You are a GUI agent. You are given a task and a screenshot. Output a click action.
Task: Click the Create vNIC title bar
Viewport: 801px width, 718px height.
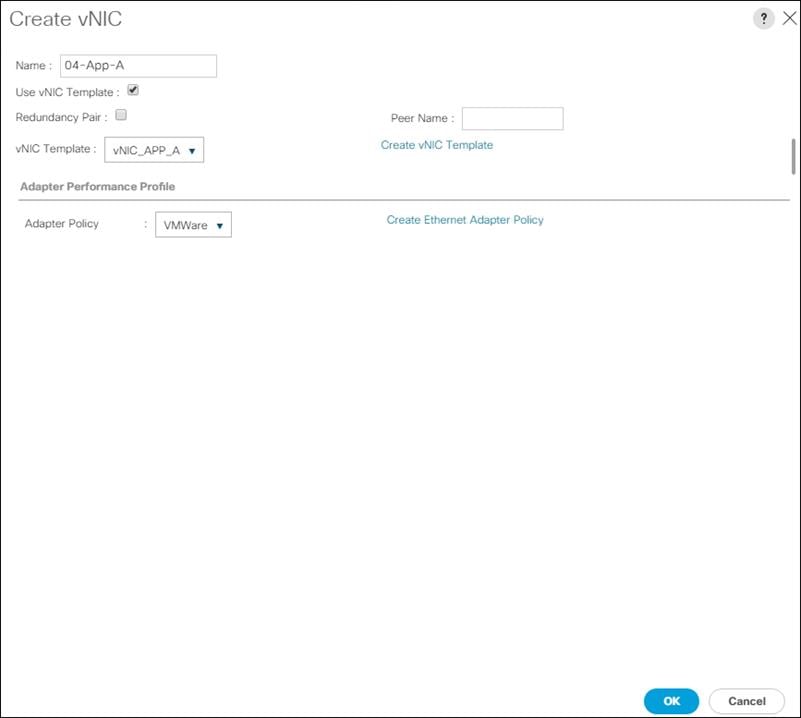pos(66,17)
